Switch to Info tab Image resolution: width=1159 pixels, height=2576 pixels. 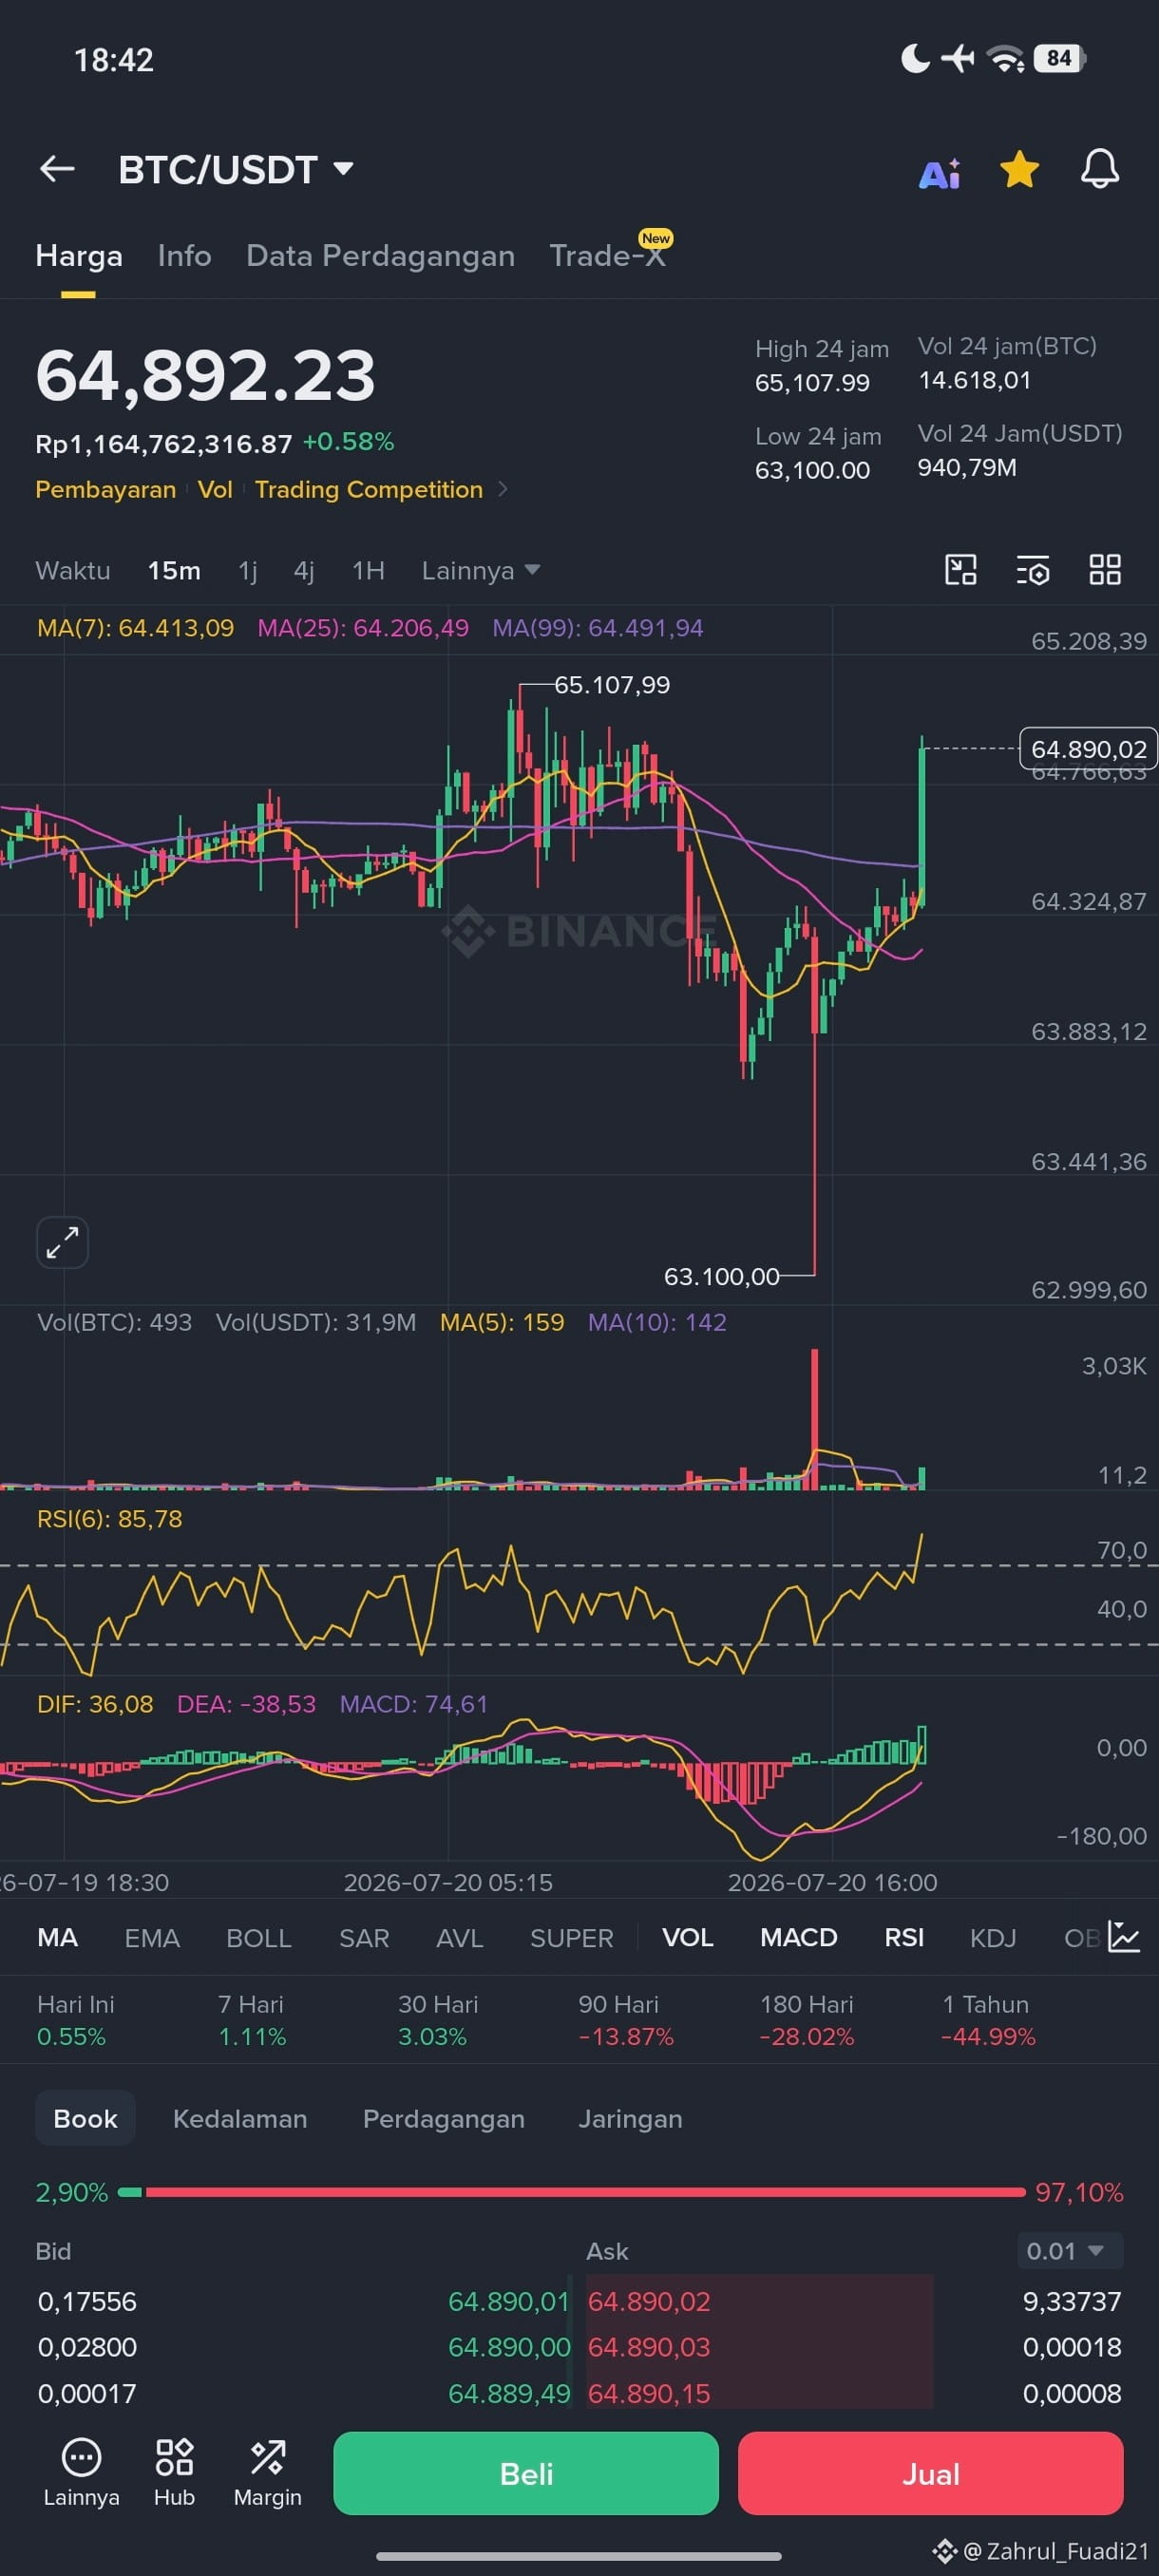pos(184,256)
